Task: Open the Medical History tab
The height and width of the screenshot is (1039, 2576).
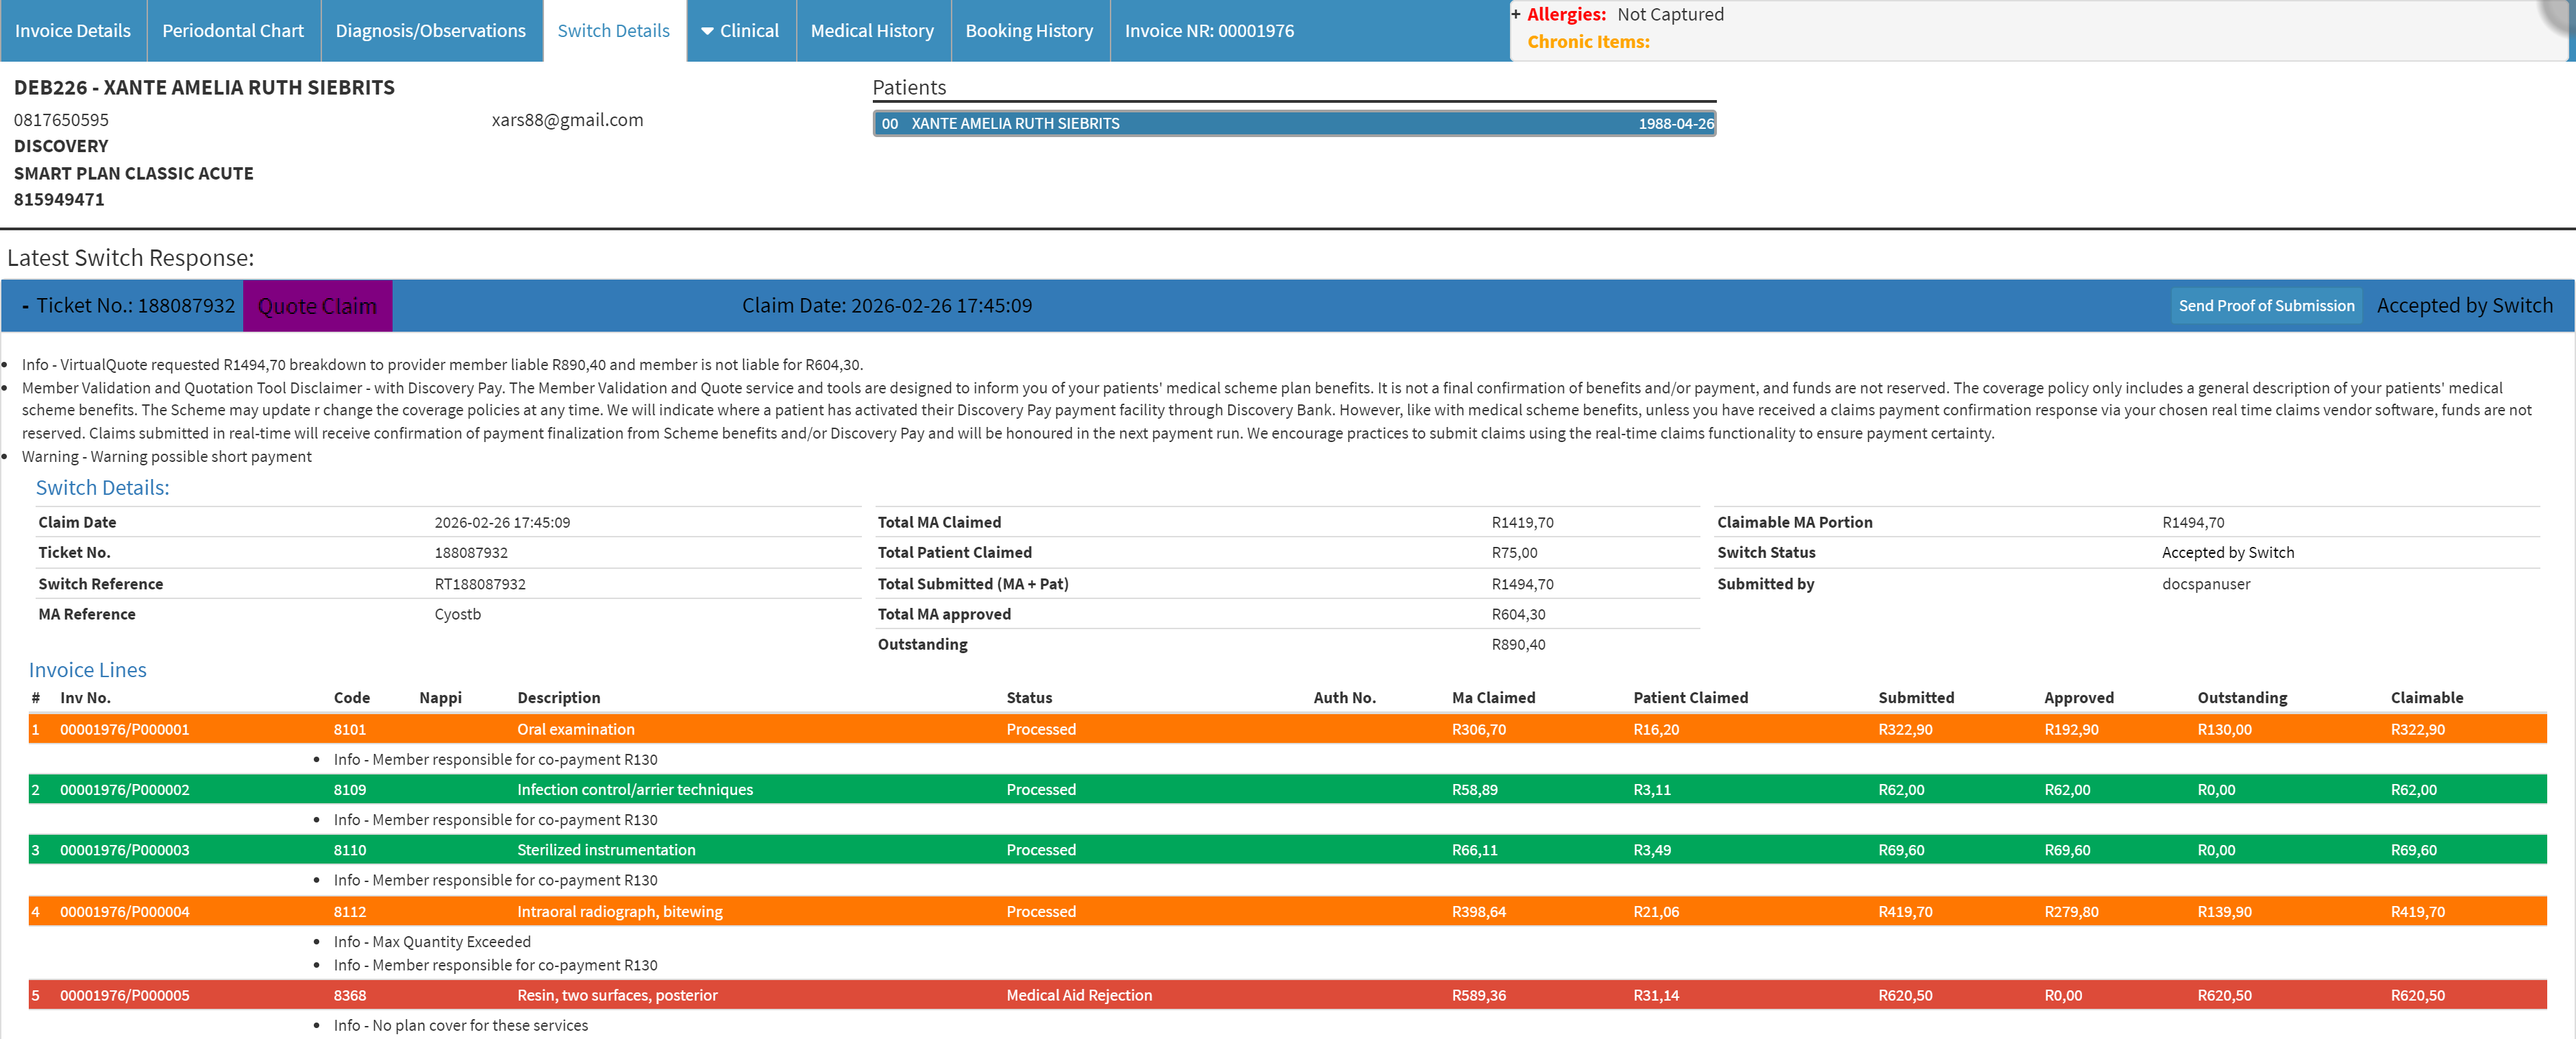Action: (x=872, y=31)
